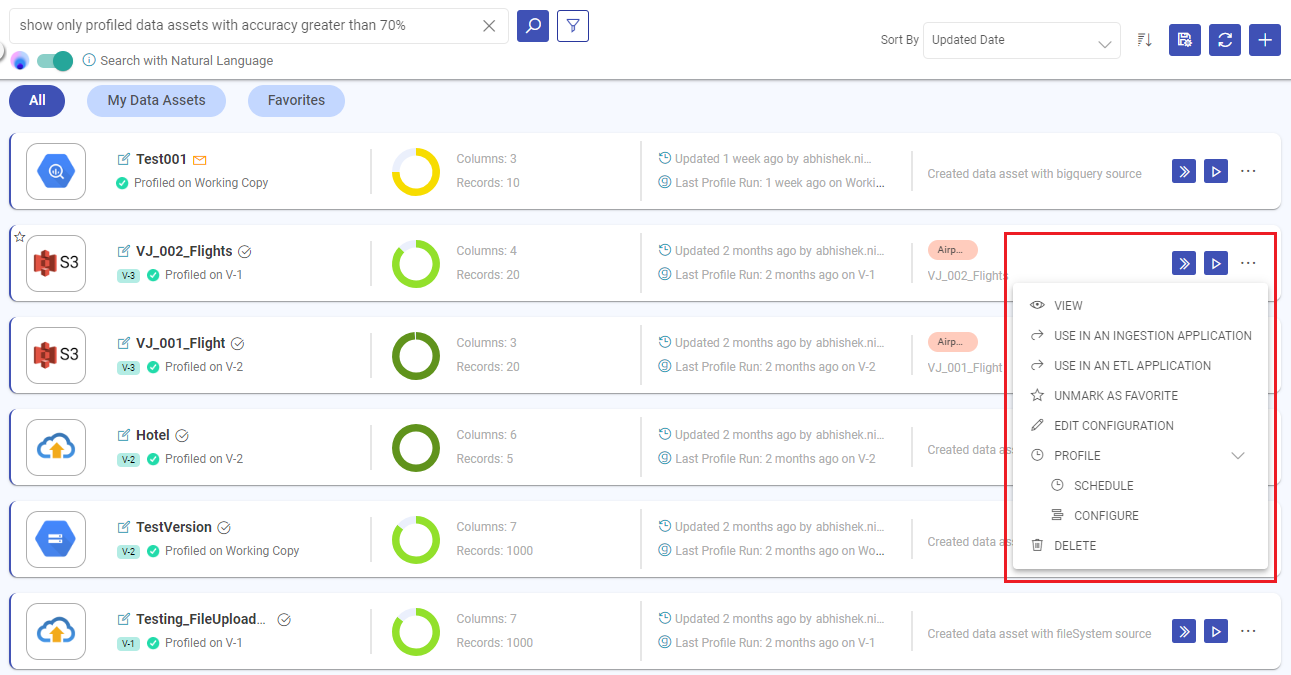Click the save search settings icon
Image resolution: width=1291 pixels, height=675 pixels.
[x=1184, y=40]
